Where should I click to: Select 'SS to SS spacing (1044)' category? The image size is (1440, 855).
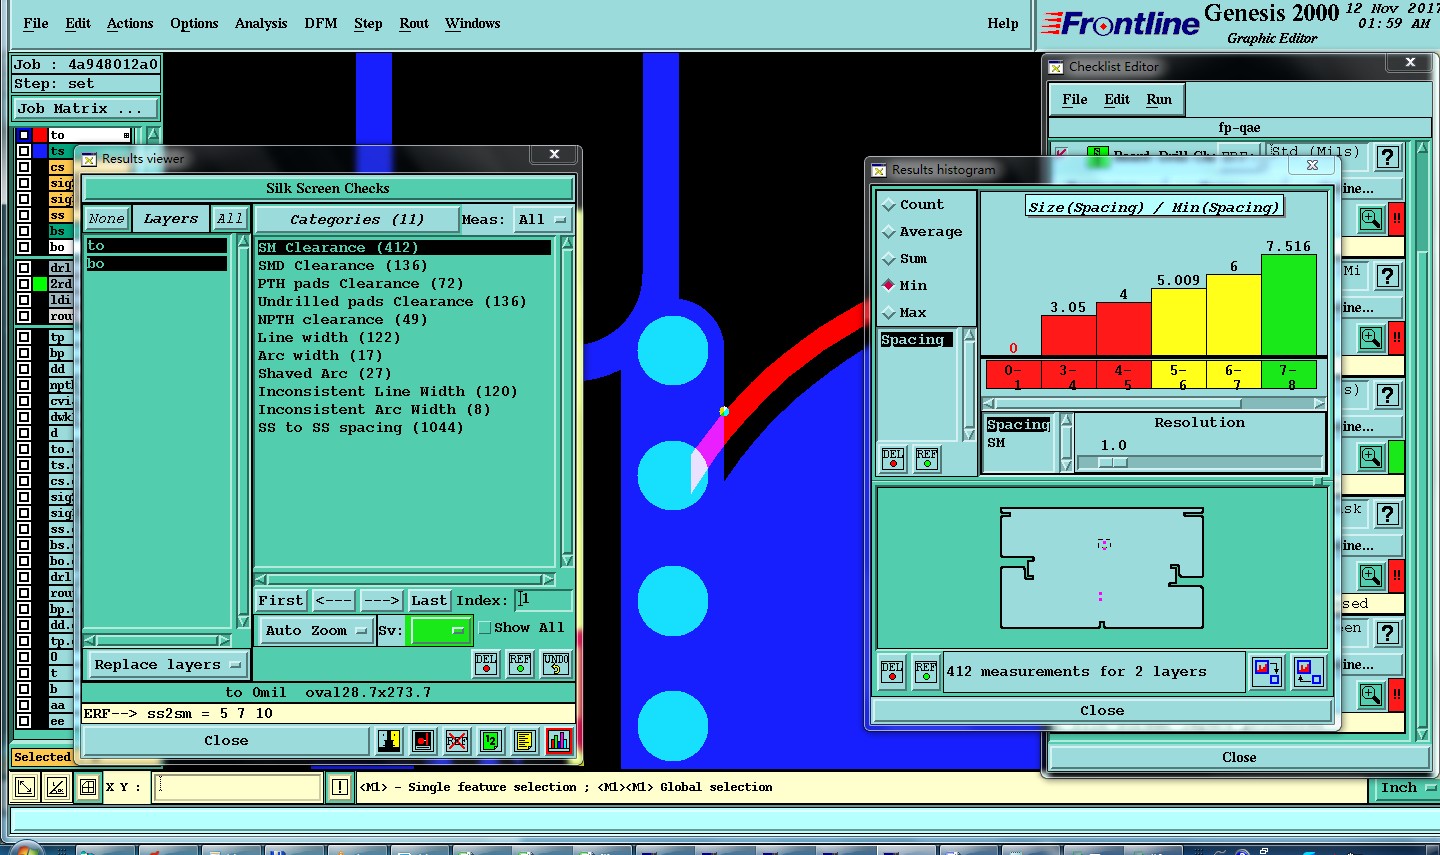[361, 427]
